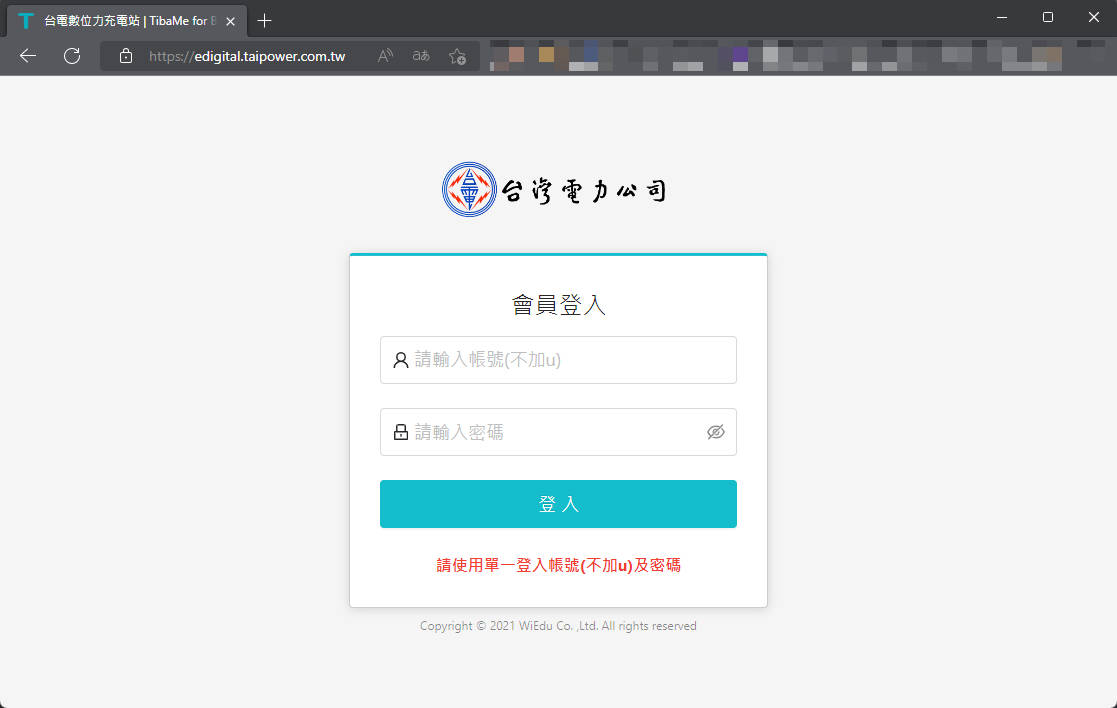Add page to favorites star icon
Screen dimensions: 1117x708
click(457, 56)
